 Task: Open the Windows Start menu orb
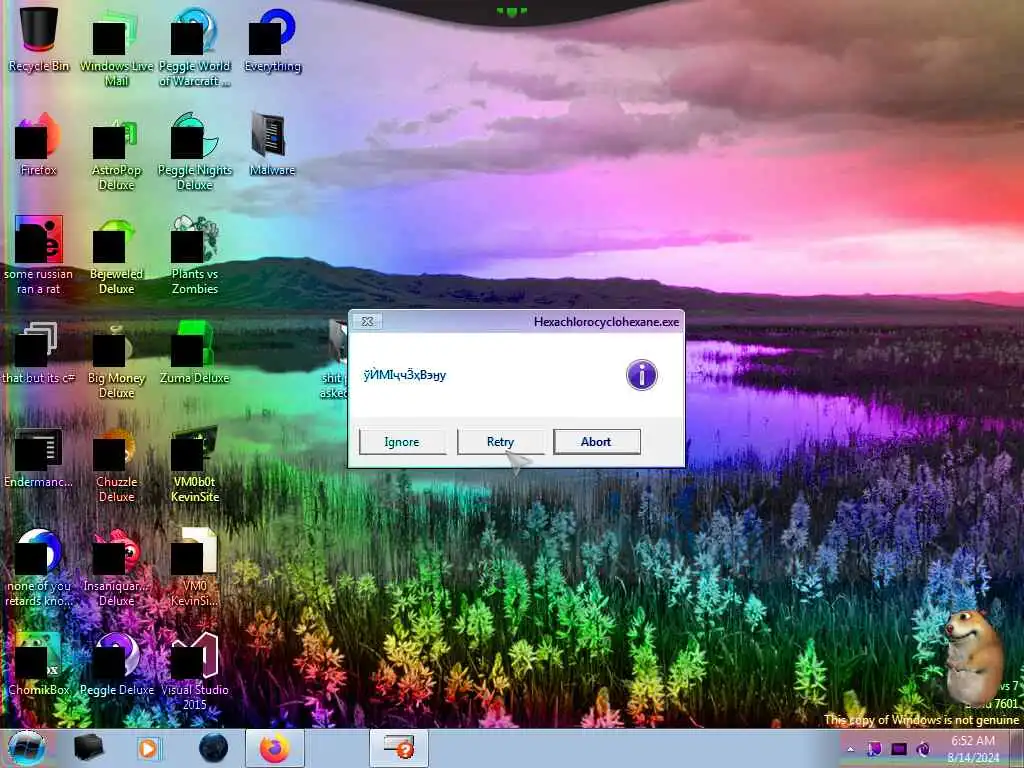click(x=27, y=748)
